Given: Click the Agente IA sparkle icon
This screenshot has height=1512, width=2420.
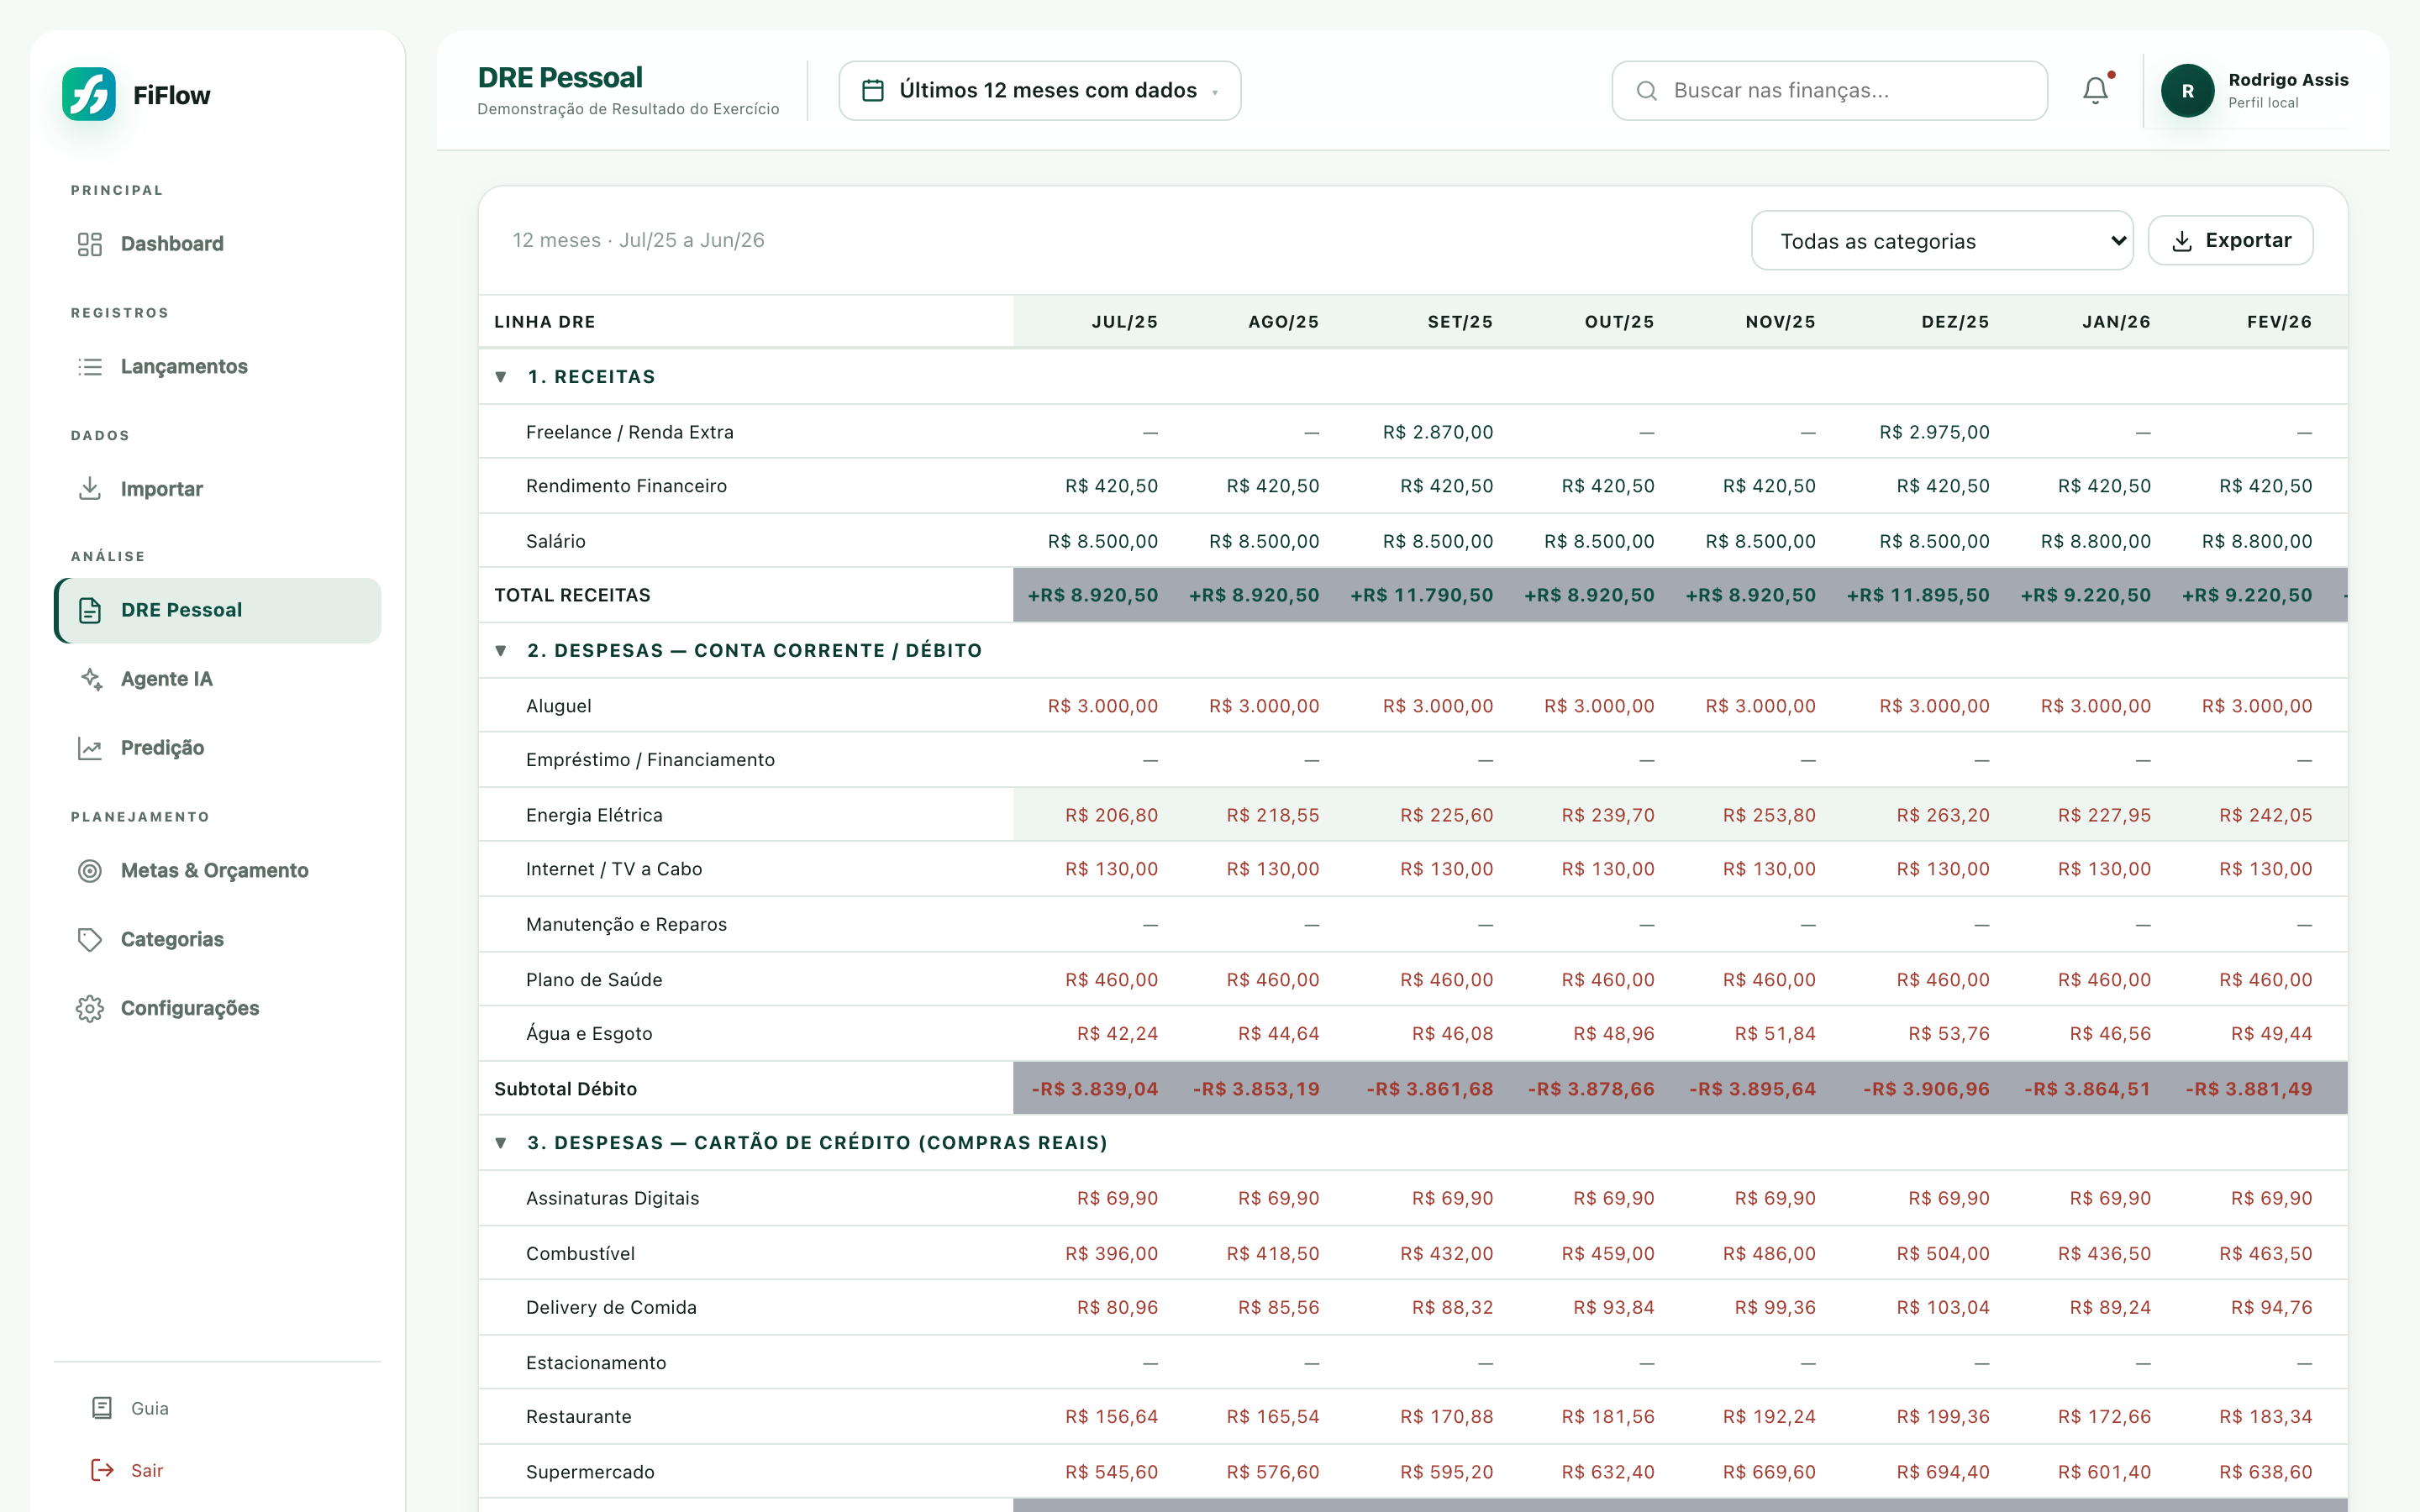Looking at the screenshot, I should point(90,679).
